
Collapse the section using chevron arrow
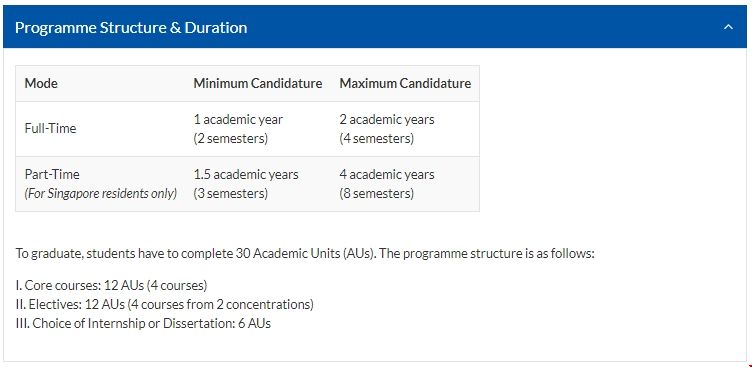728,27
